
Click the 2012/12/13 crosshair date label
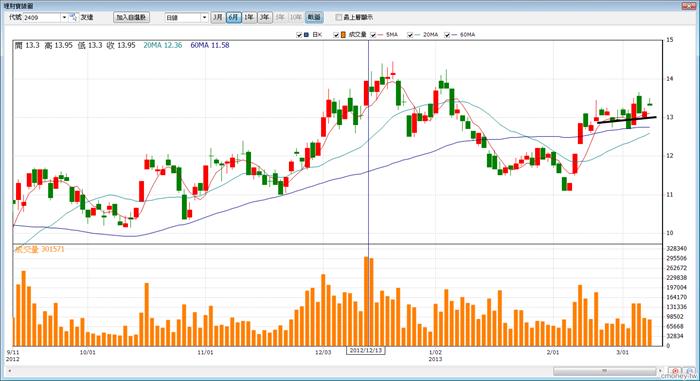pos(366,350)
